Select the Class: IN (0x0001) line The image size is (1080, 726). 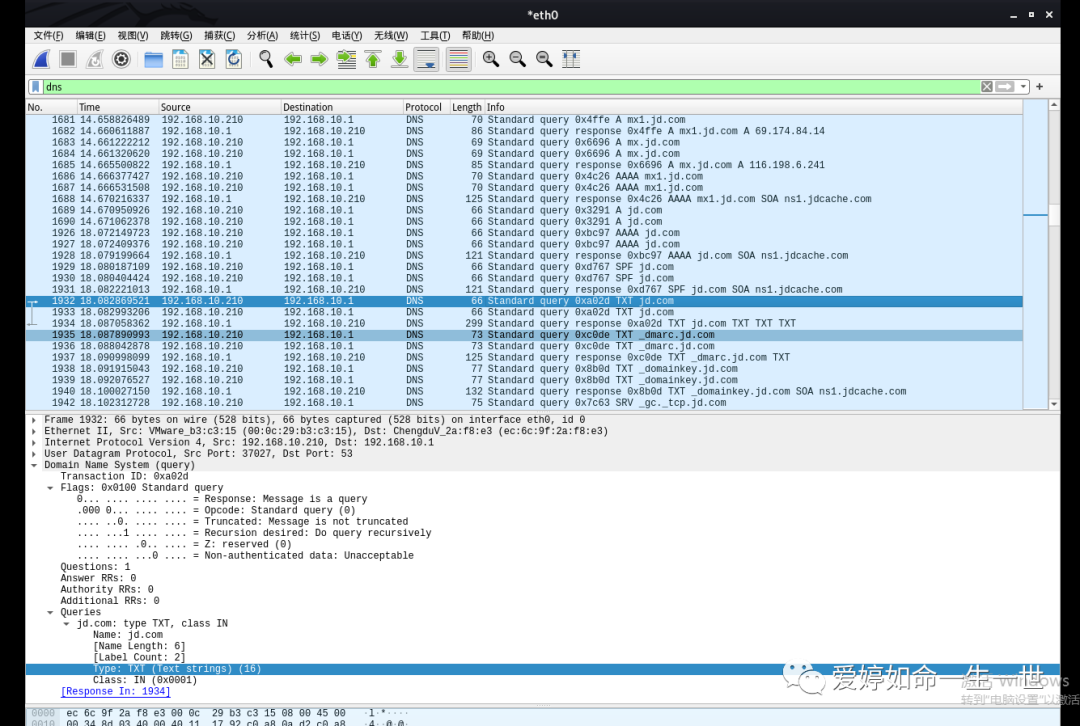coord(145,681)
